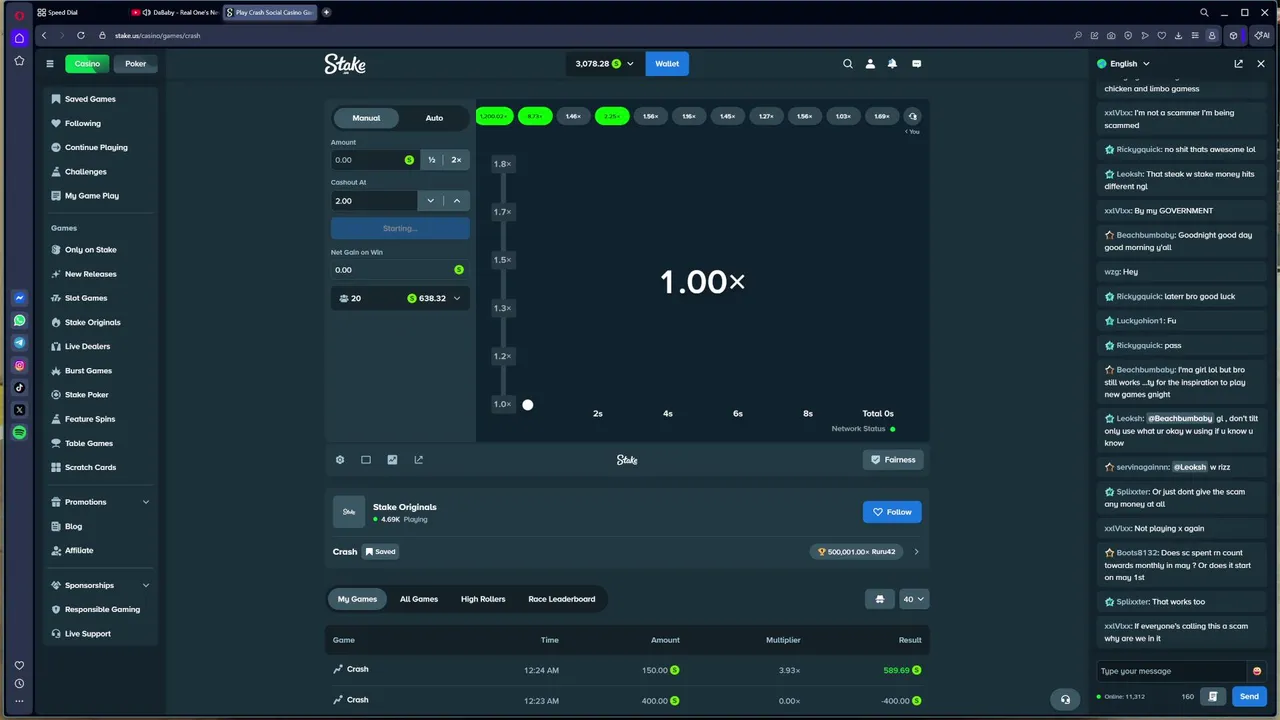Viewport: 1280px width, 720px height.
Task: Open the Fairness button
Action: tap(892, 460)
